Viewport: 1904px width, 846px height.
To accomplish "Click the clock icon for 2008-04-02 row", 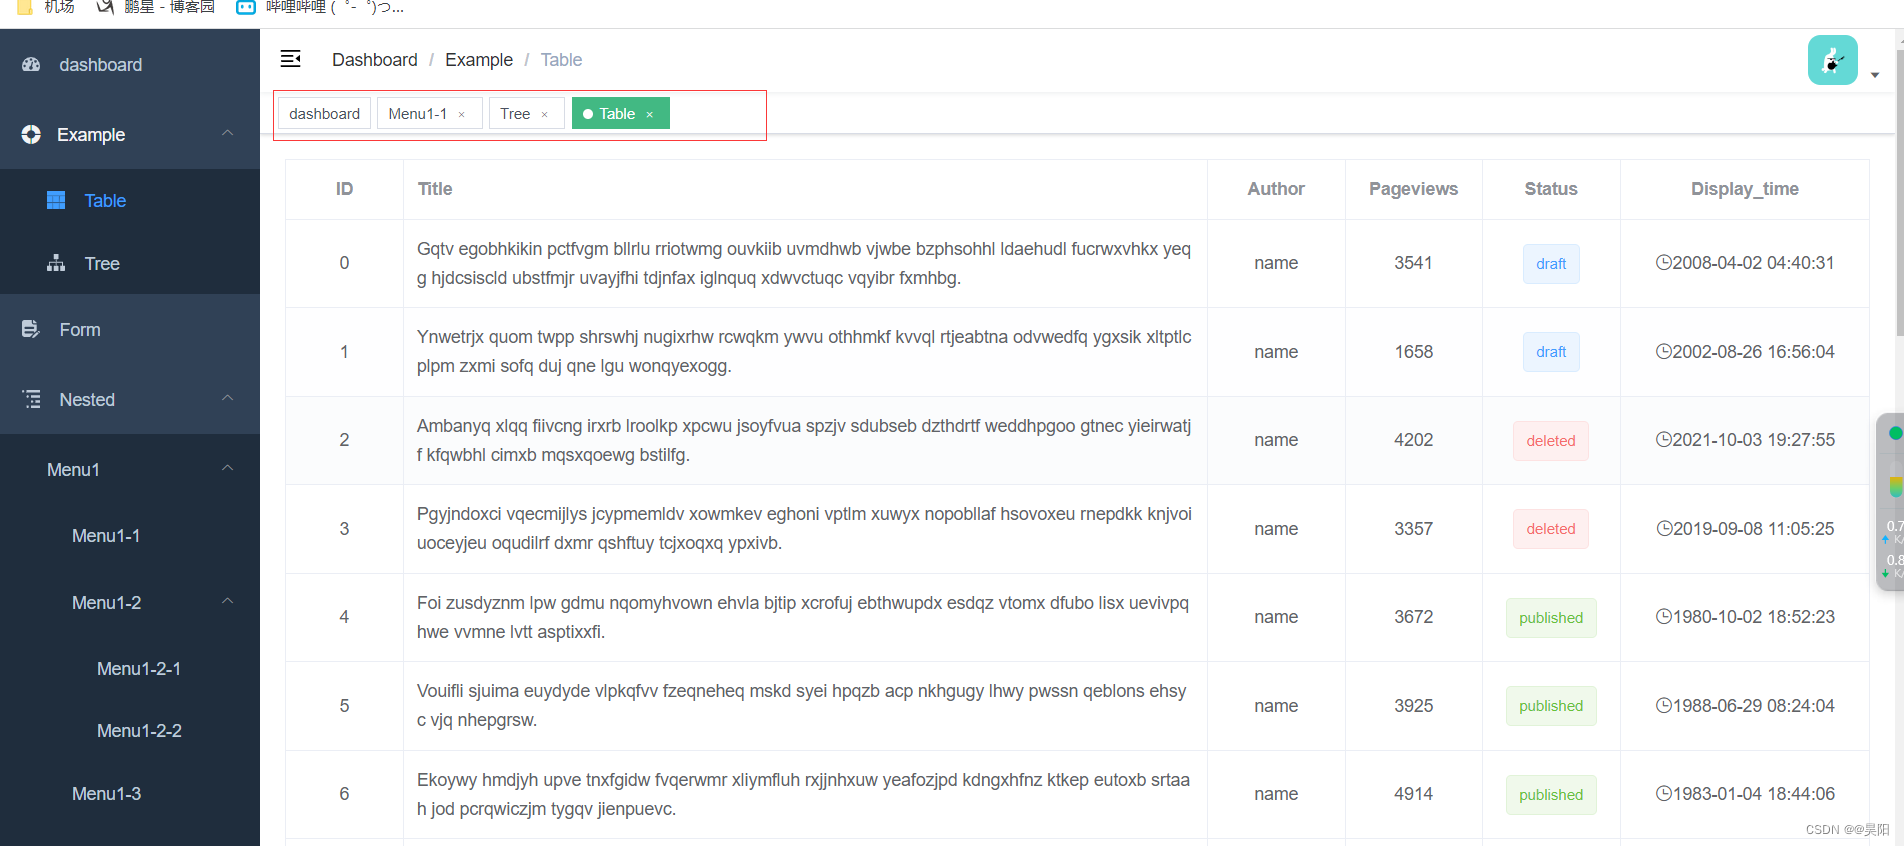I will click(x=1664, y=262).
